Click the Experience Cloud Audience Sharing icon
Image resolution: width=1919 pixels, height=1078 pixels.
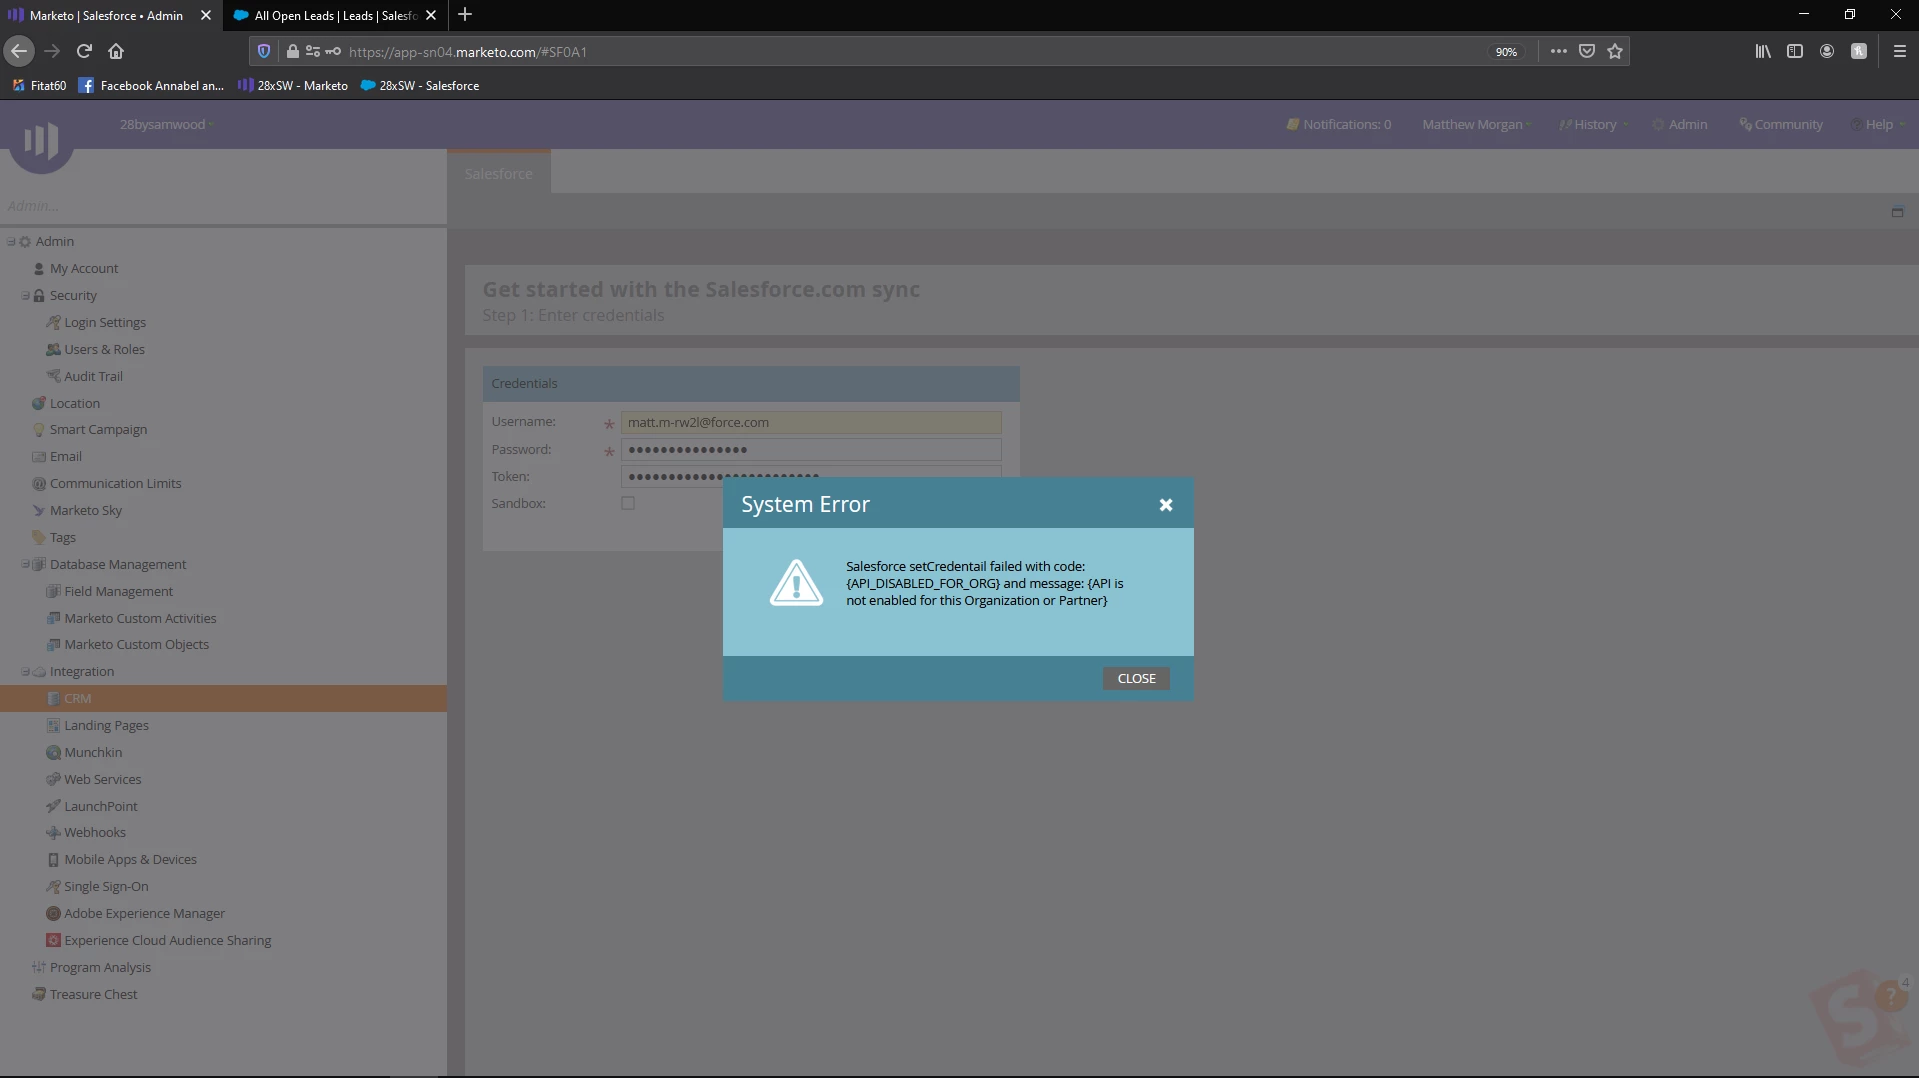pos(53,940)
